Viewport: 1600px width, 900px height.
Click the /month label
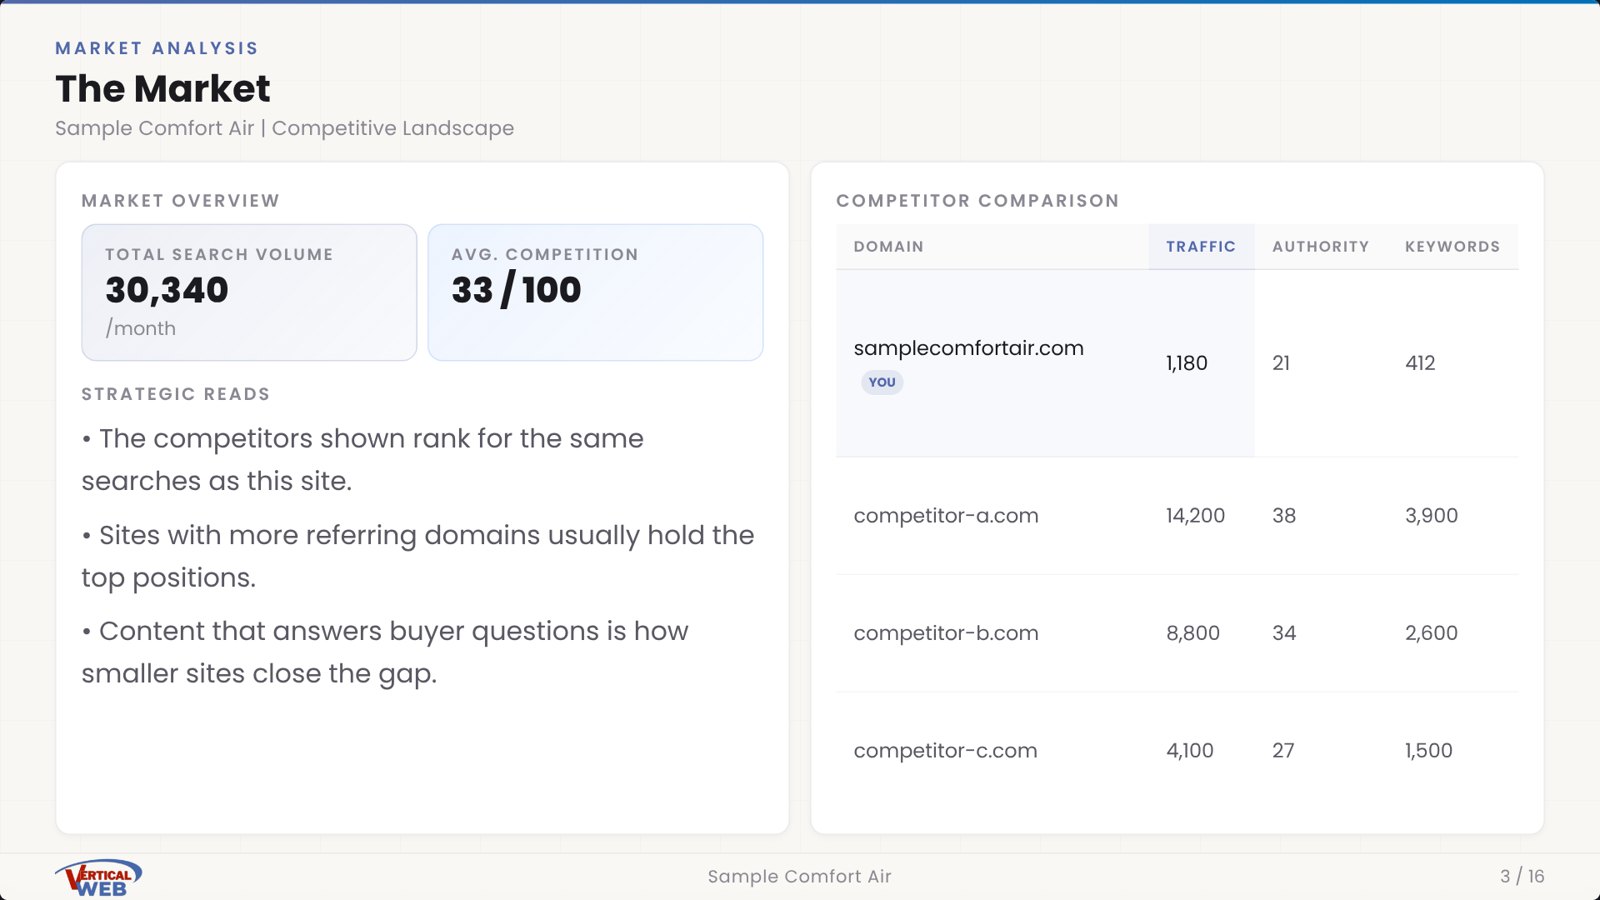click(x=140, y=329)
